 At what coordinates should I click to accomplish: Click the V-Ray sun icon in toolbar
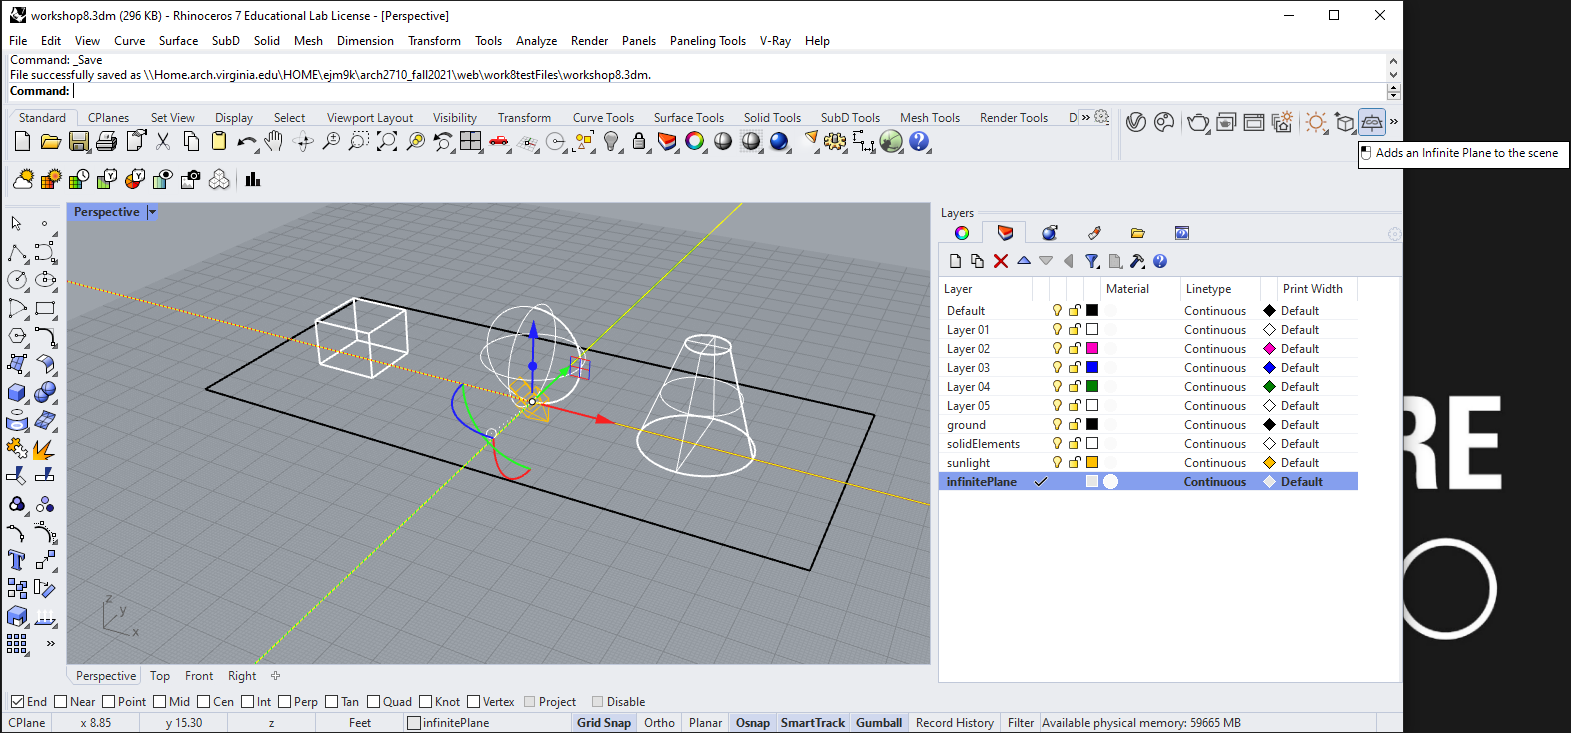click(x=1316, y=122)
